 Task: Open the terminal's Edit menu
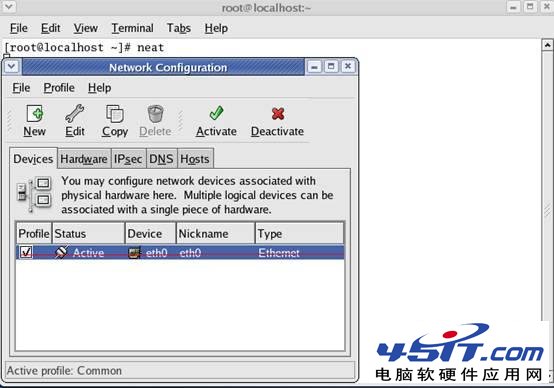point(50,28)
